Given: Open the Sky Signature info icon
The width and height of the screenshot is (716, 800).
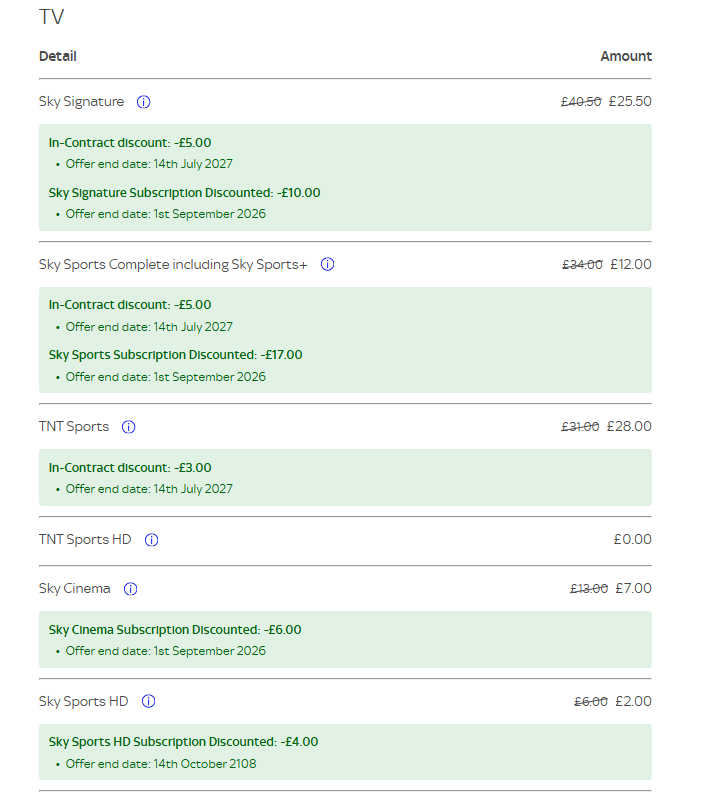Looking at the screenshot, I should coord(143,102).
